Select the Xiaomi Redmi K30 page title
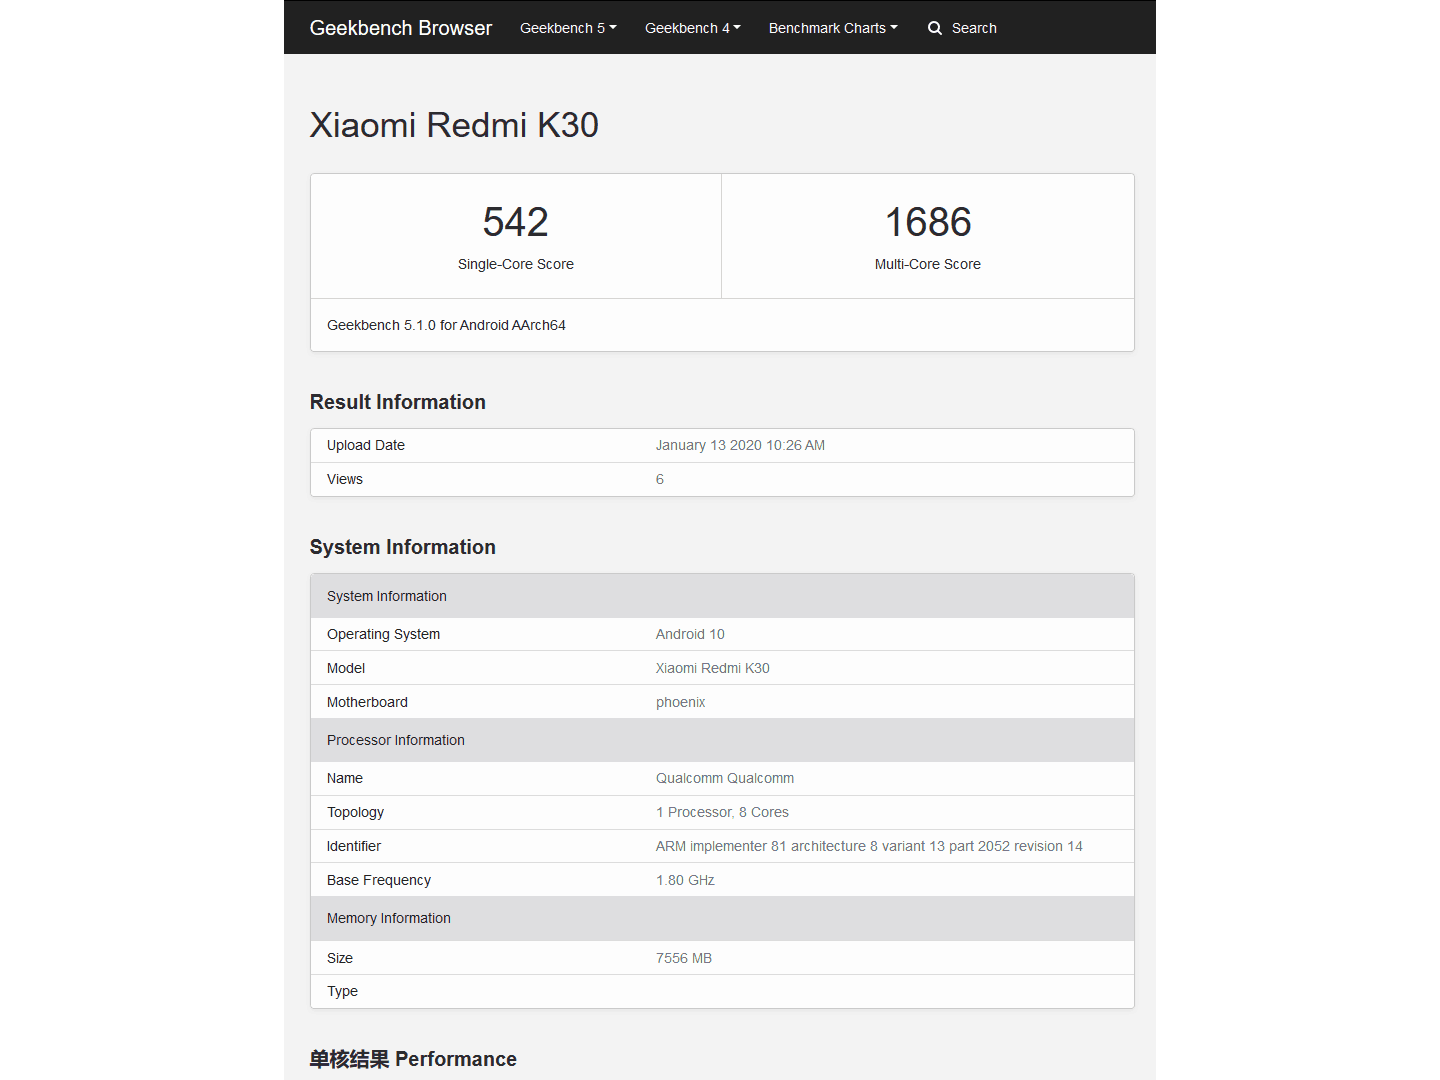Image resolution: width=1440 pixels, height=1080 pixels. (x=454, y=125)
